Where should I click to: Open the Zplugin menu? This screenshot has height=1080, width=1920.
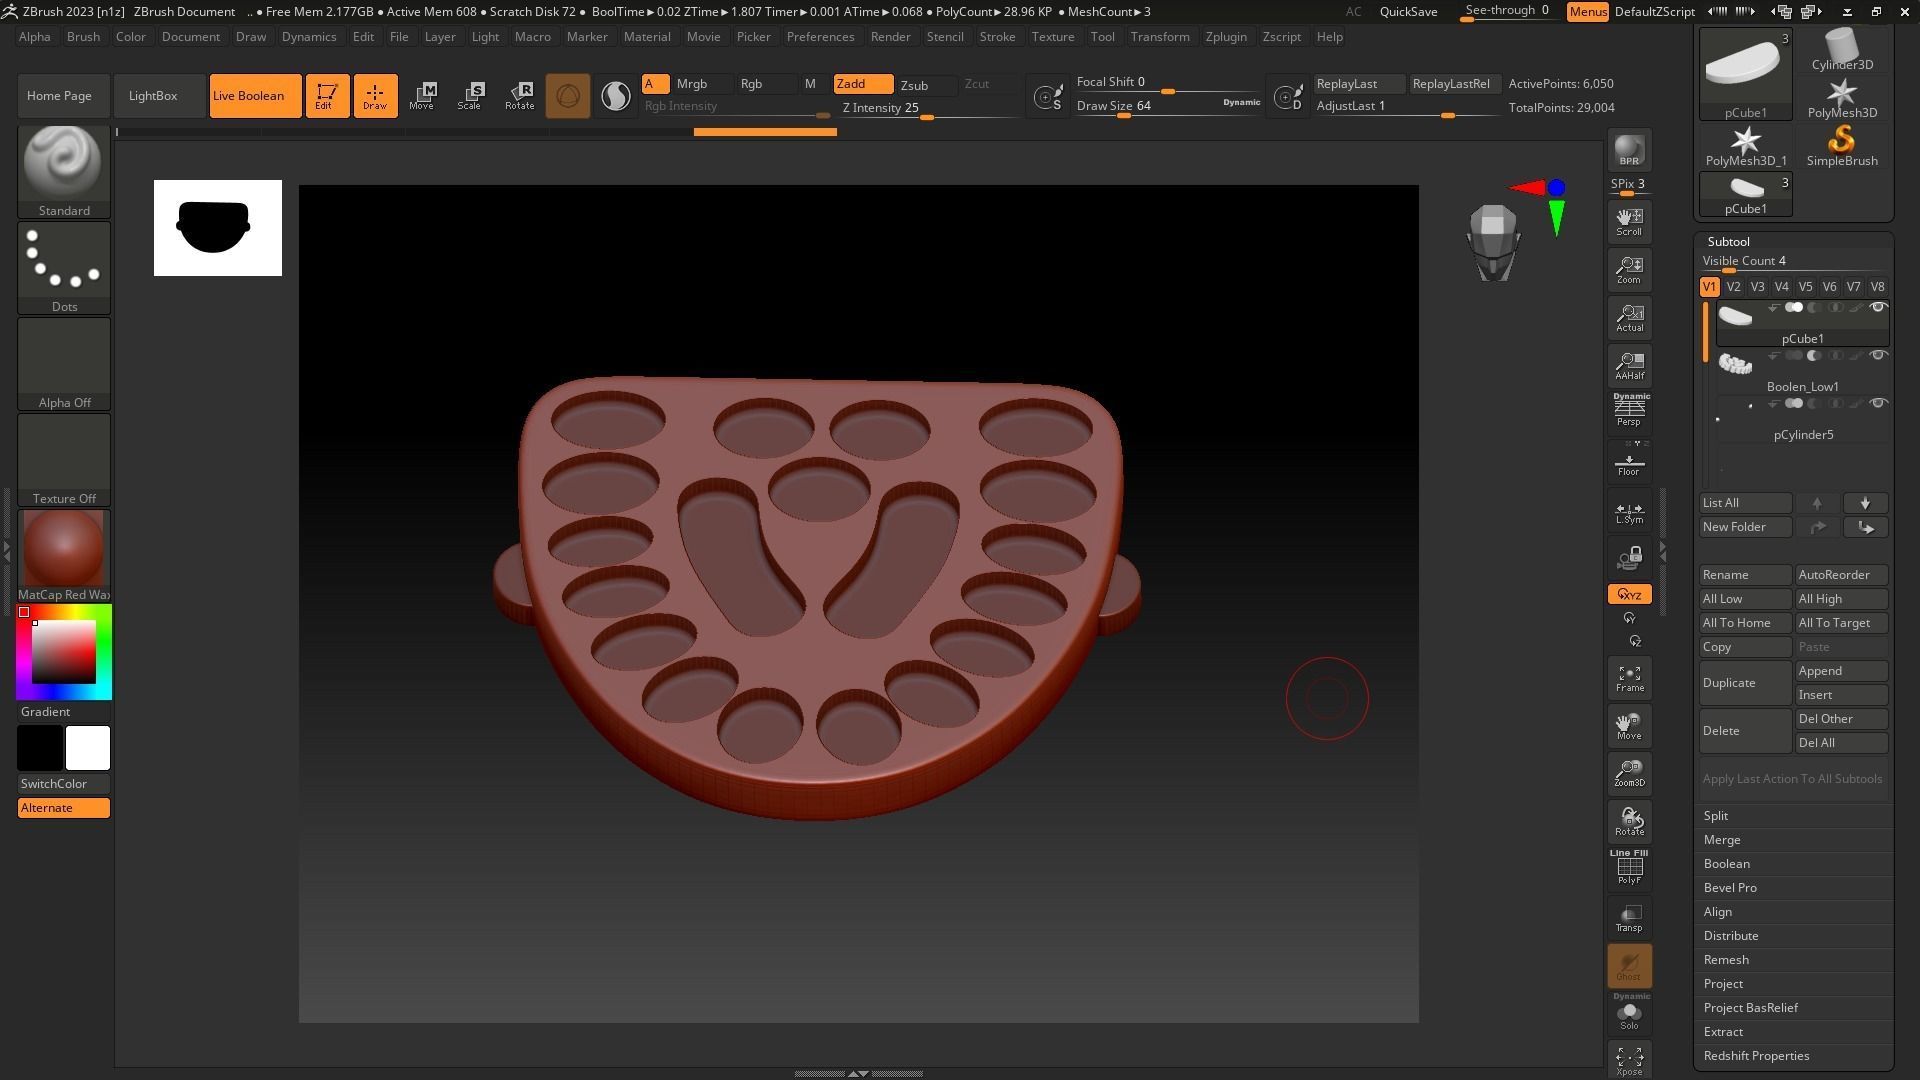coord(1225,37)
